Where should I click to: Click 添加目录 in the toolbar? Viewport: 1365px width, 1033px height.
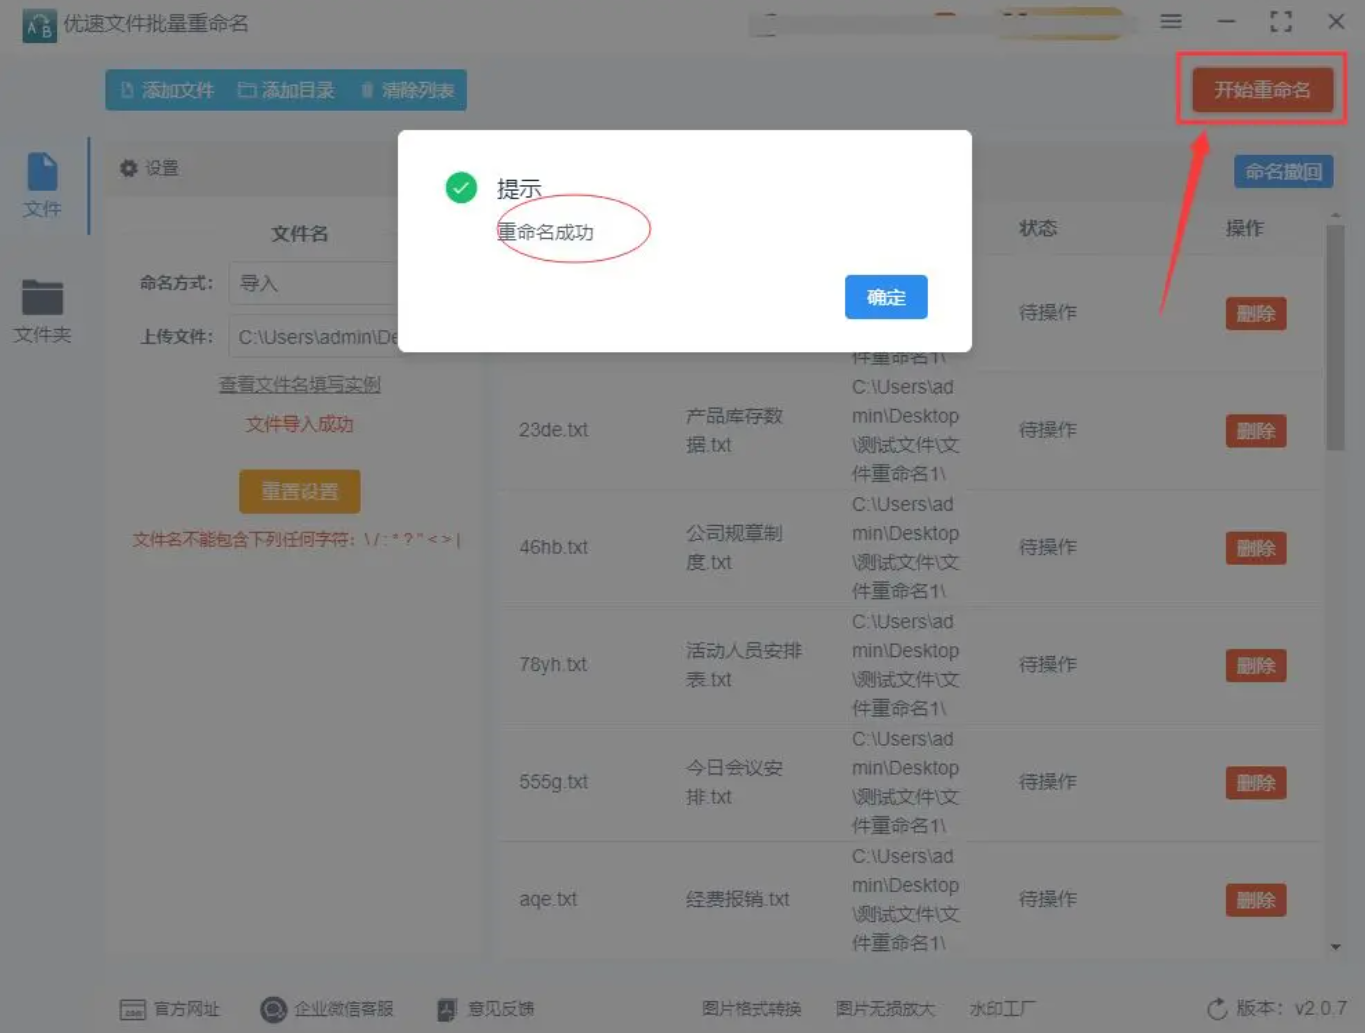286,90
